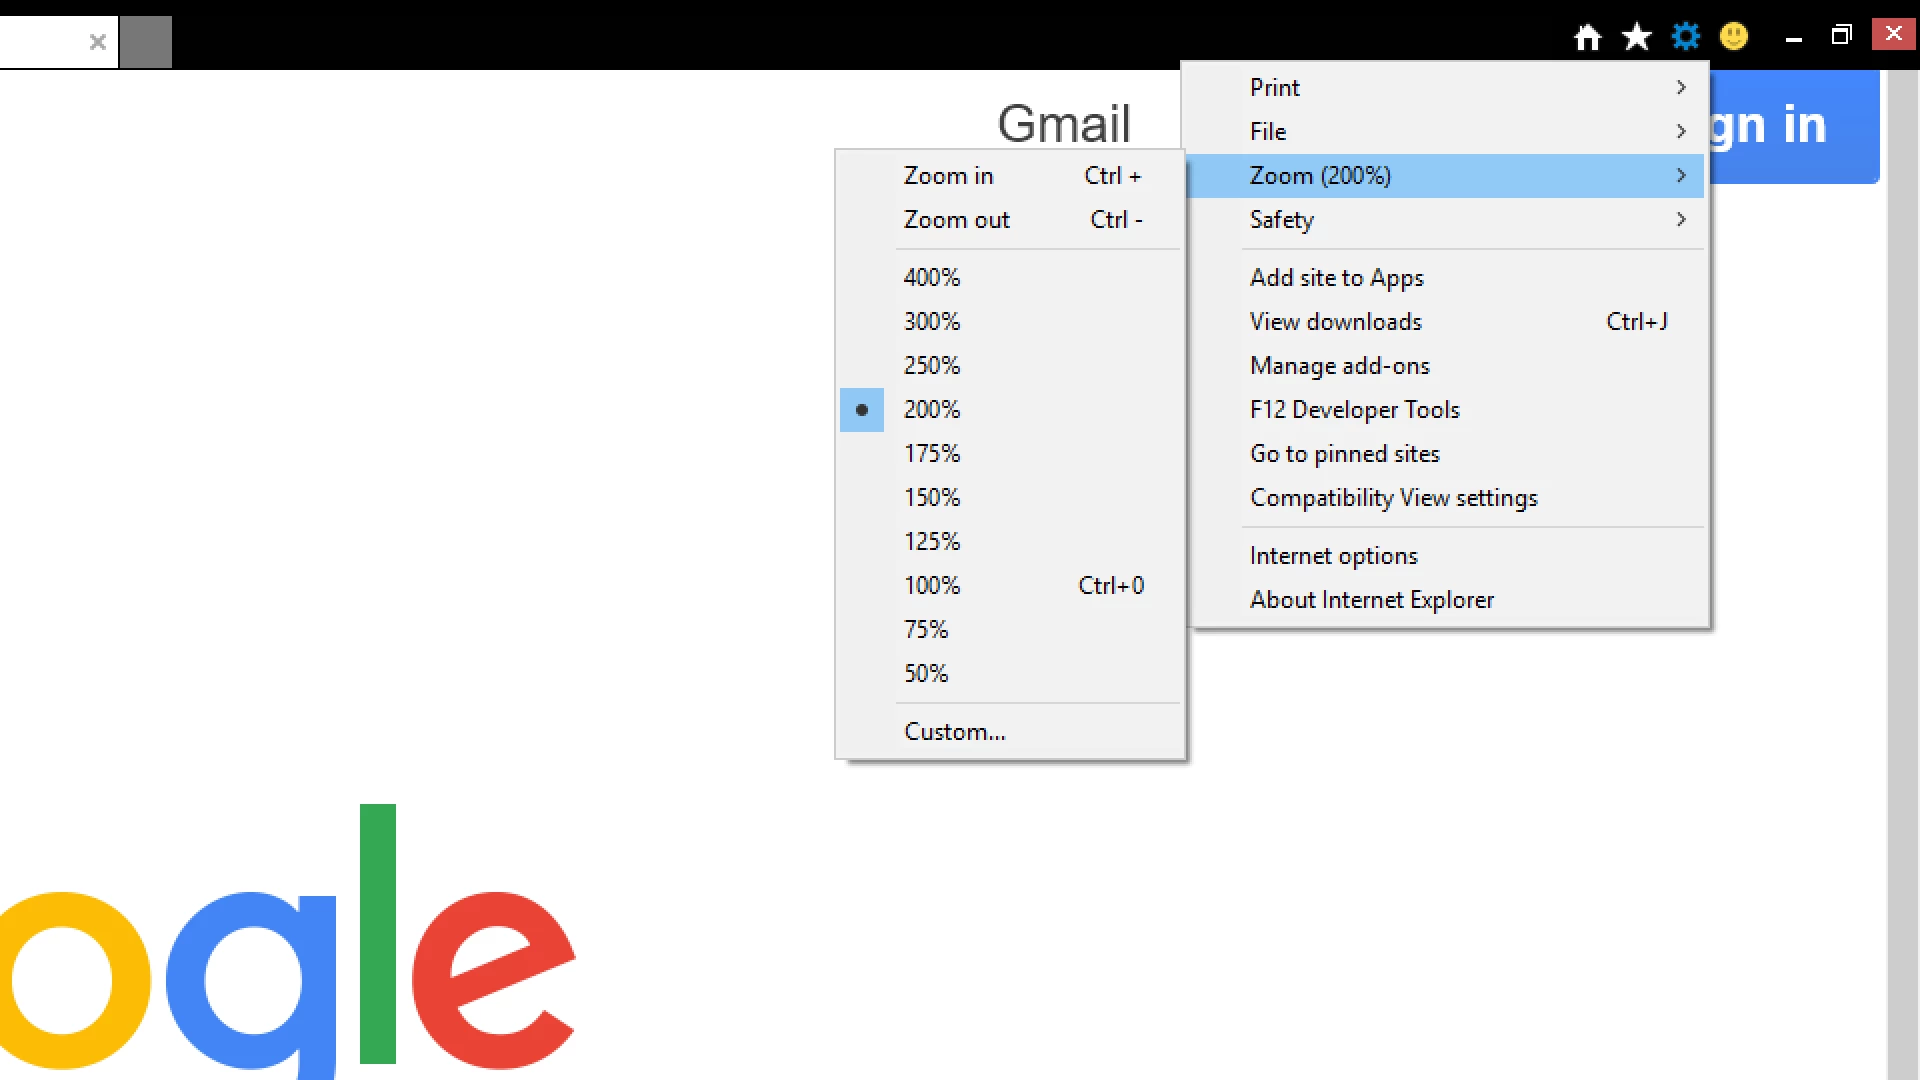Choose 150% zoom level

pos(931,498)
